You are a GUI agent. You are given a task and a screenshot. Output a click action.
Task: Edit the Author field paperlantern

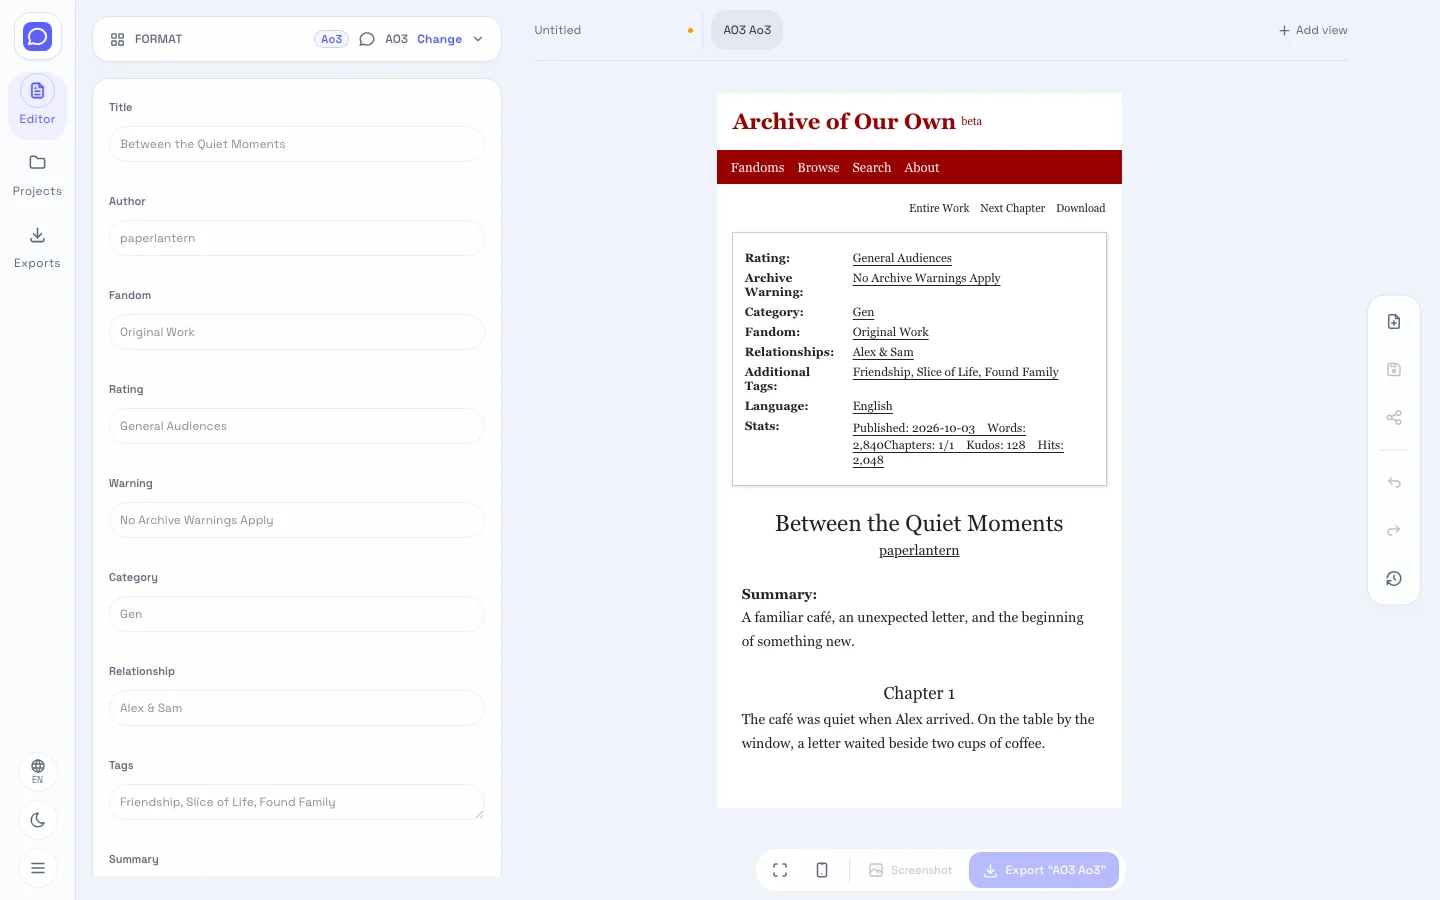tap(297, 238)
